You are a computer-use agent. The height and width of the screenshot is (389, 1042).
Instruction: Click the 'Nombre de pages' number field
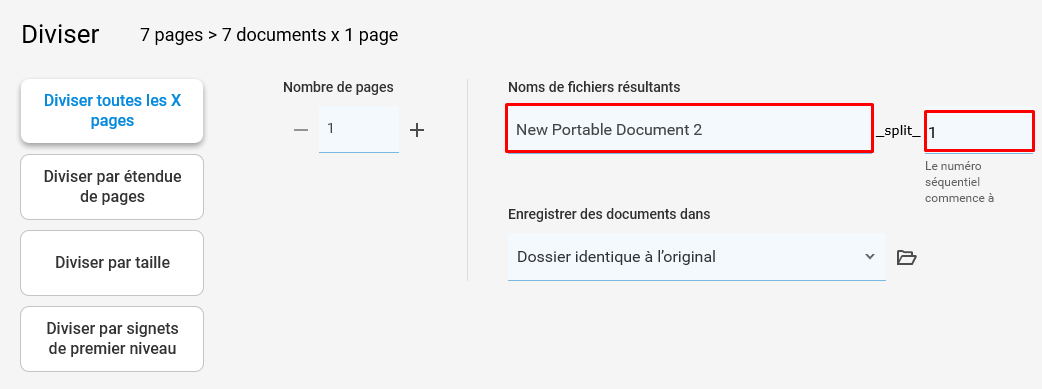(x=359, y=129)
